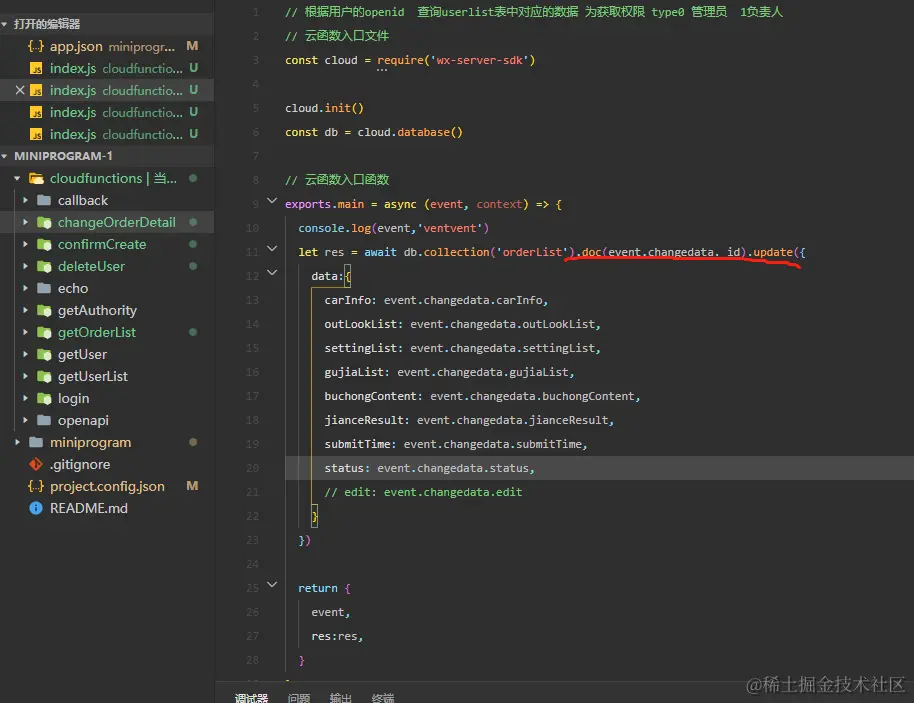The image size is (914, 703).
Task: Click the .gitignore git icon
Action: tap(36, 464)
